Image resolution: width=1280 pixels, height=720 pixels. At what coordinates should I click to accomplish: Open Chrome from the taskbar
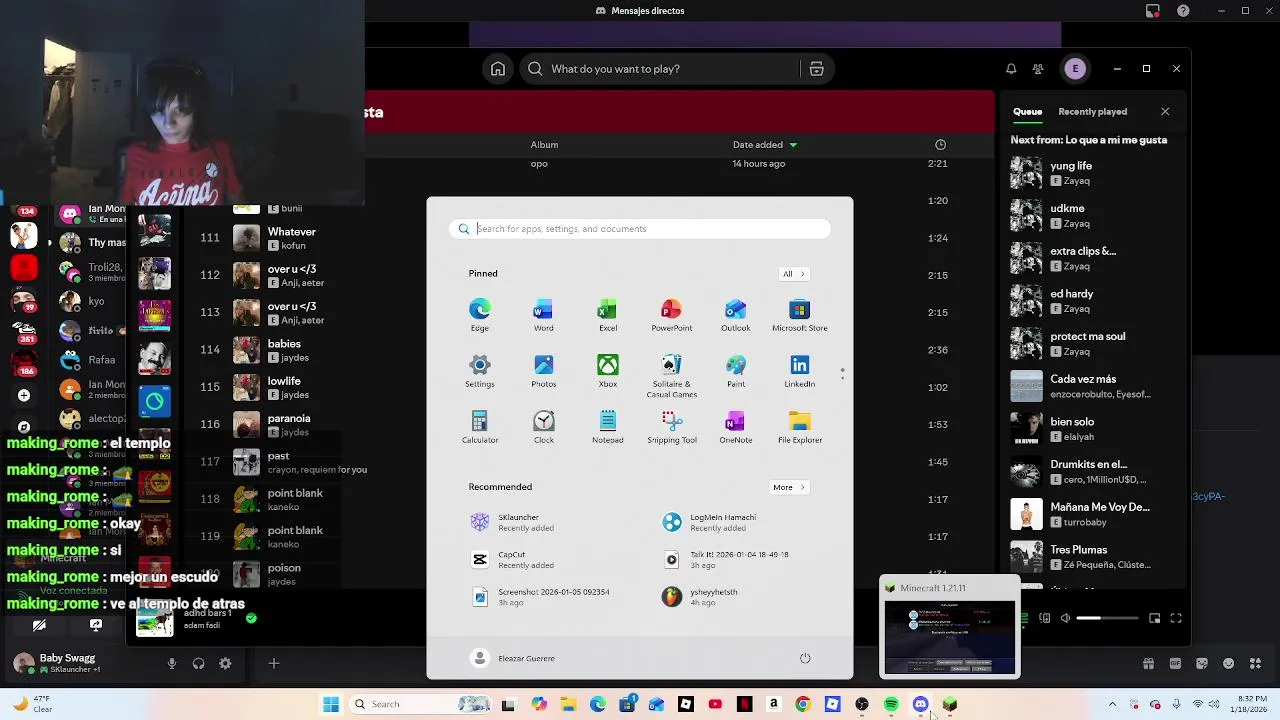click(x=803, y=704)
